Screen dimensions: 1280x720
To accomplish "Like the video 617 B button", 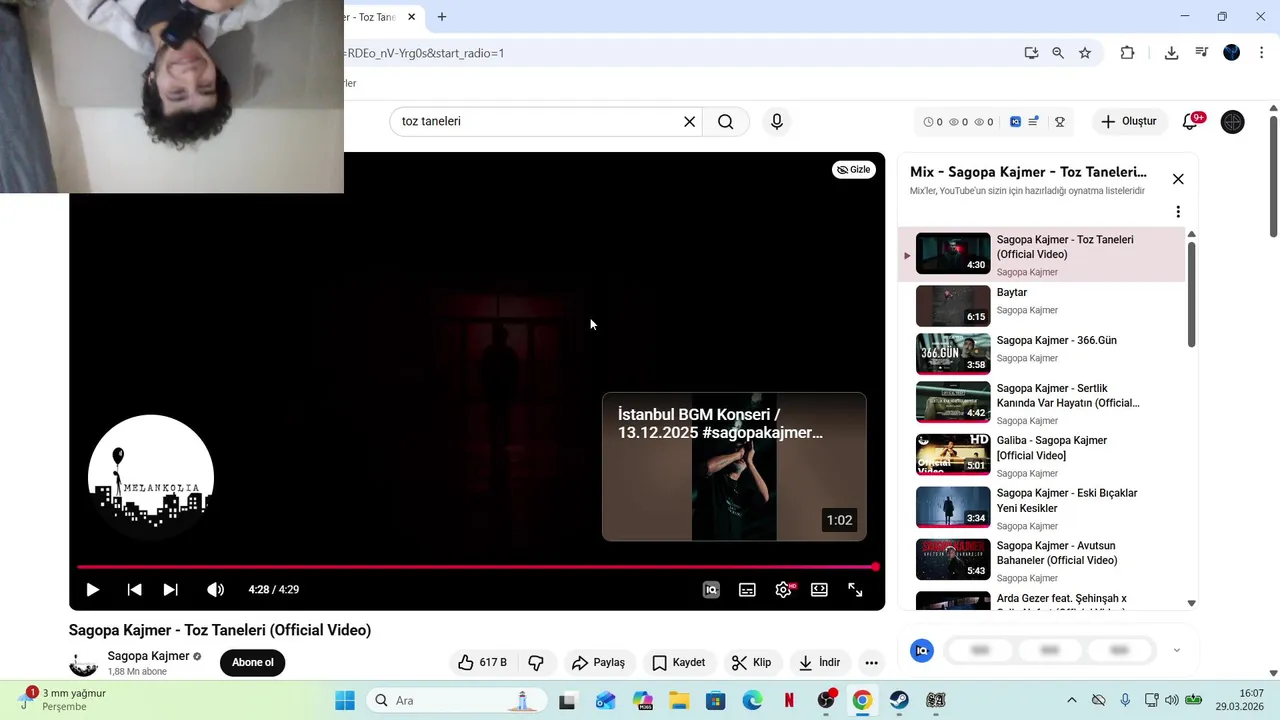I will (x=482, y=662).
